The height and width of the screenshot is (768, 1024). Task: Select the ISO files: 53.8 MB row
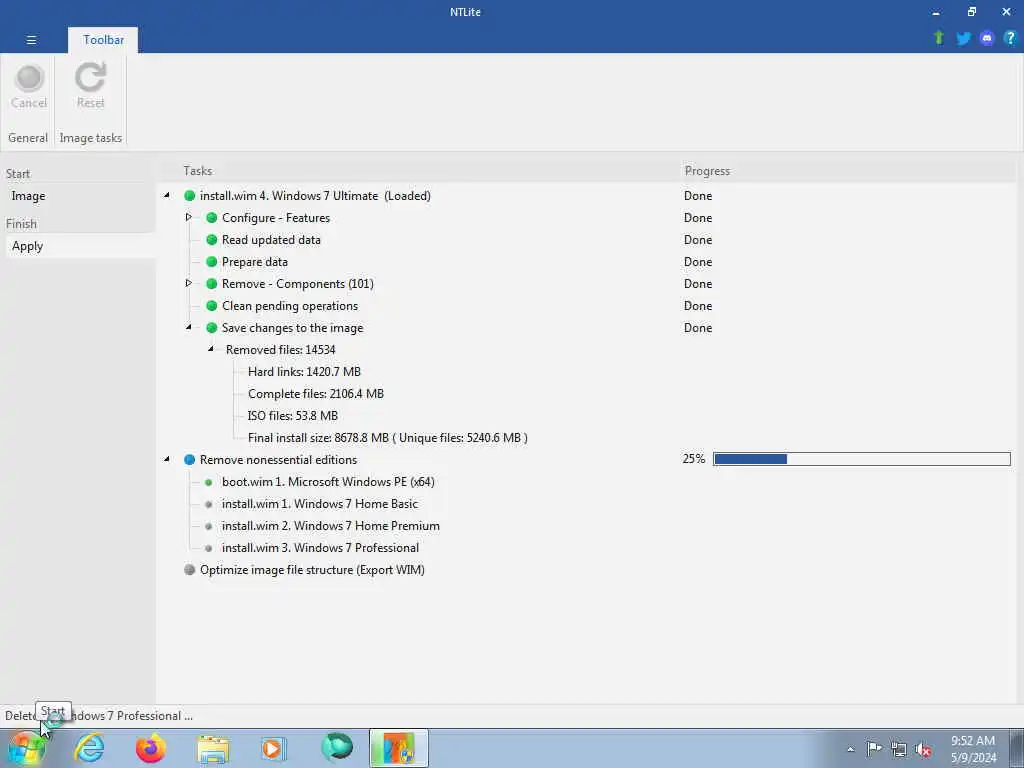point(293,416)
